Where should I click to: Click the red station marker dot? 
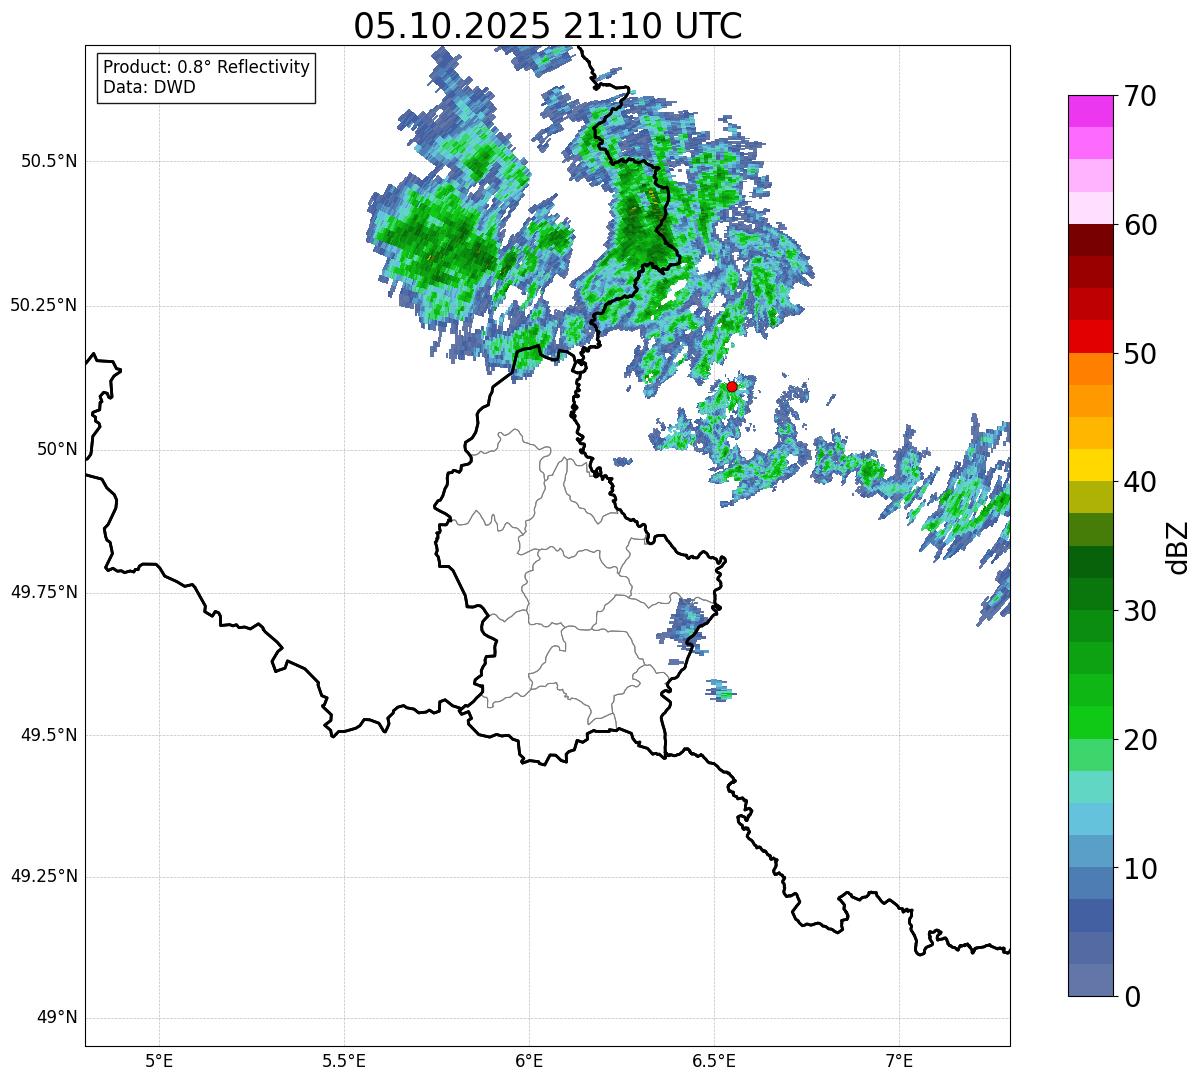732,387
